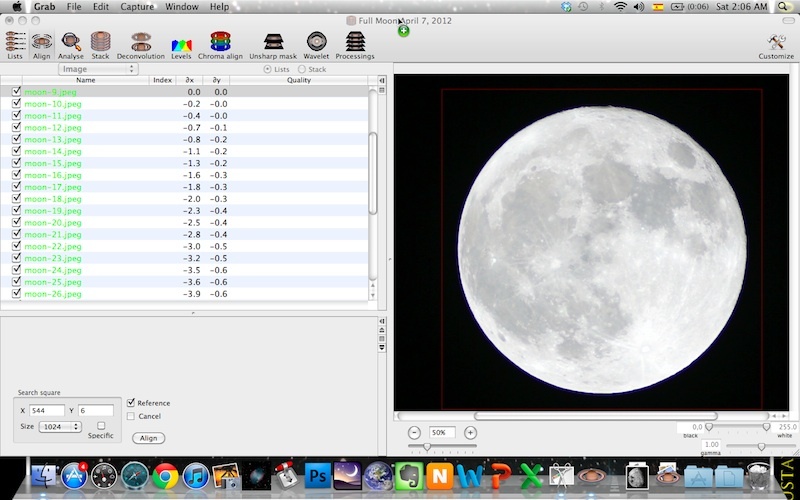Viewport: 800px width, 500px height.
Task: Open the Window menu
Action: (x=181, y=7)
